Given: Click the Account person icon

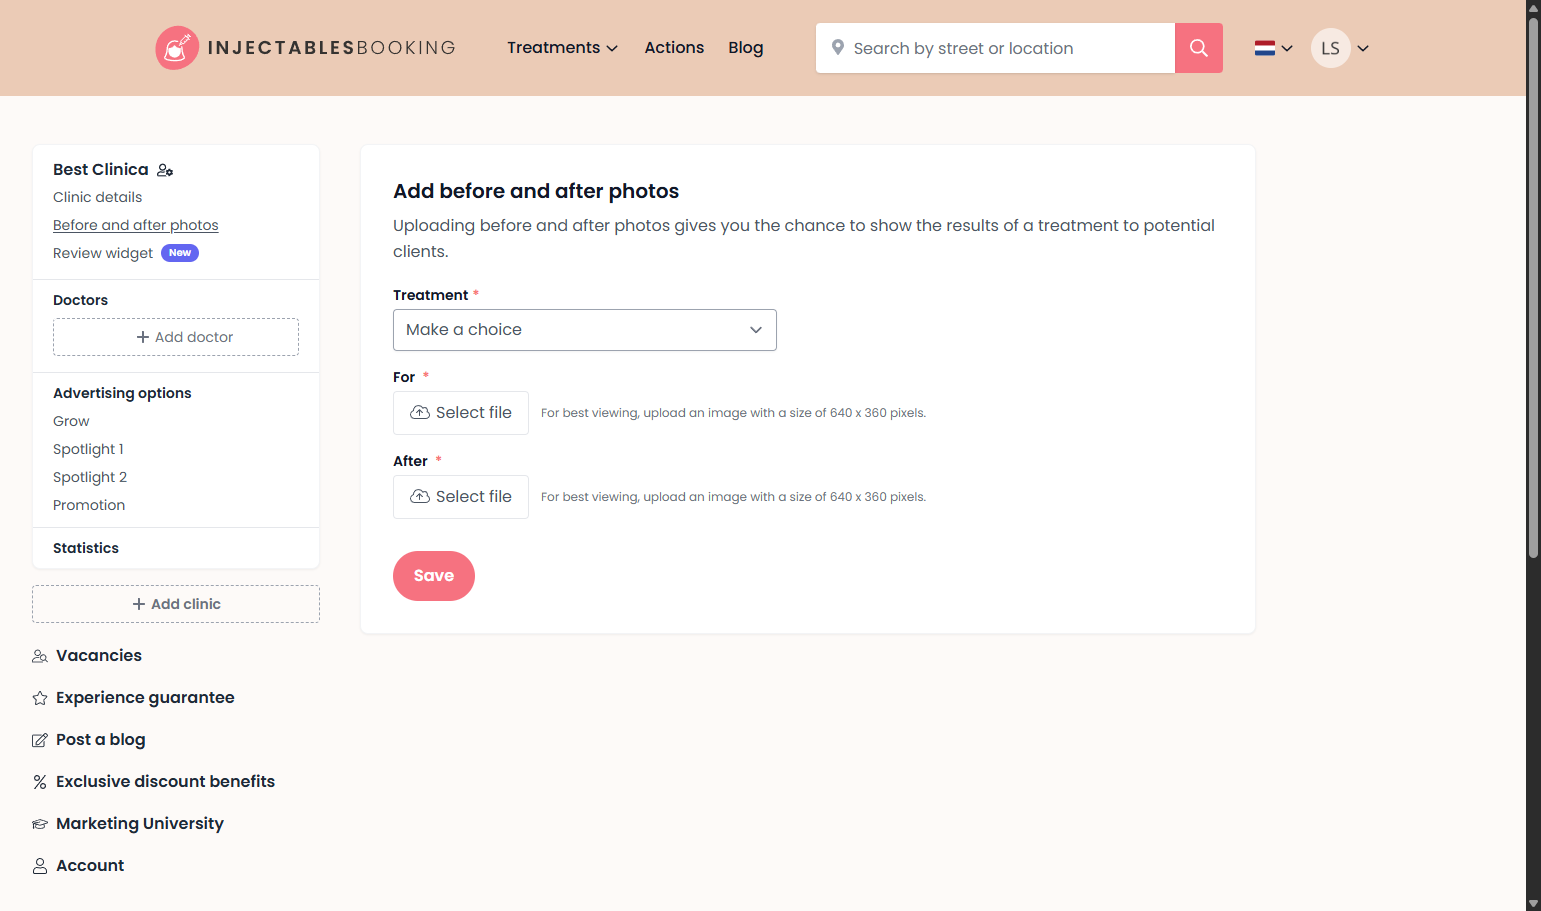Looking at the screenshot, I should [x=40, y=866].
